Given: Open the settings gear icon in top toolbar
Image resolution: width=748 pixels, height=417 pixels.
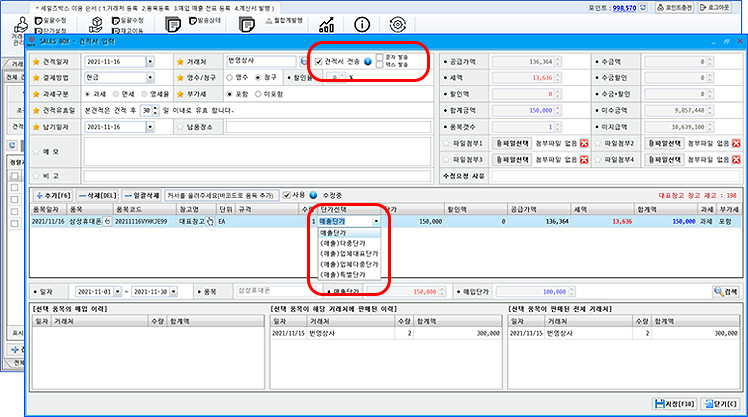Looking at the screenshot, I should [x=398, y=23].
